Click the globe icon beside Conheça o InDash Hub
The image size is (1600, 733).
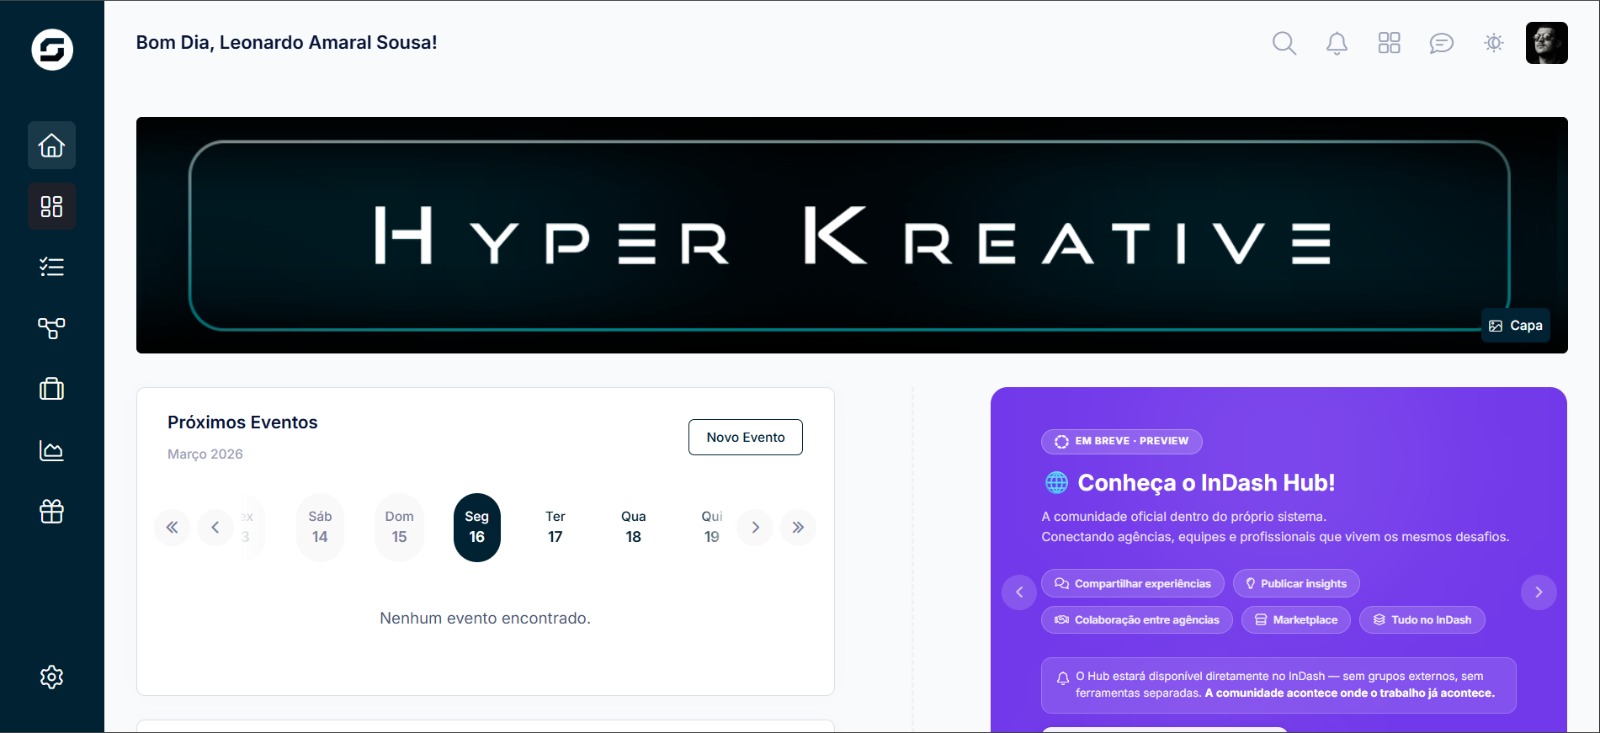click(1056, 483)
